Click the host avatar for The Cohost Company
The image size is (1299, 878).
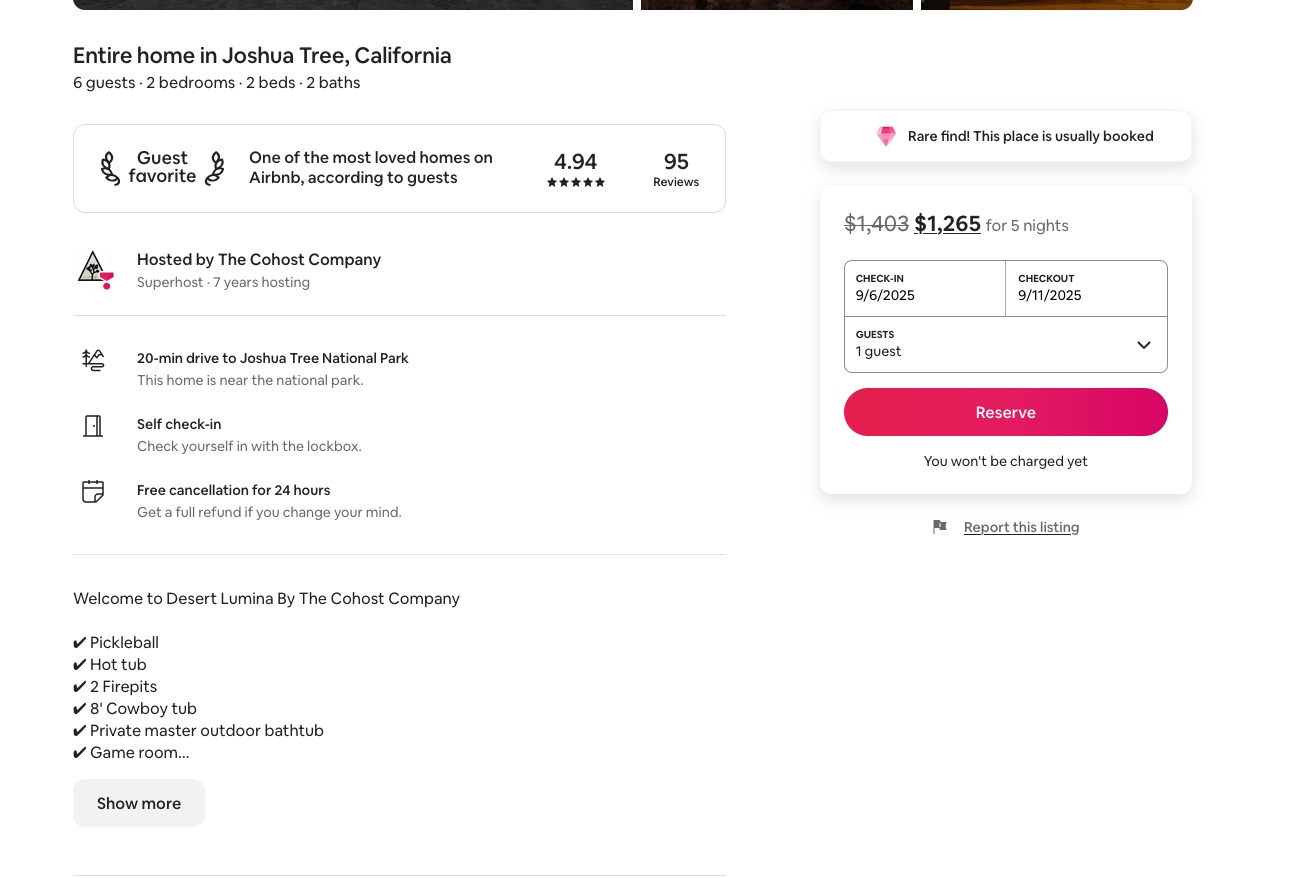point(95,270)
